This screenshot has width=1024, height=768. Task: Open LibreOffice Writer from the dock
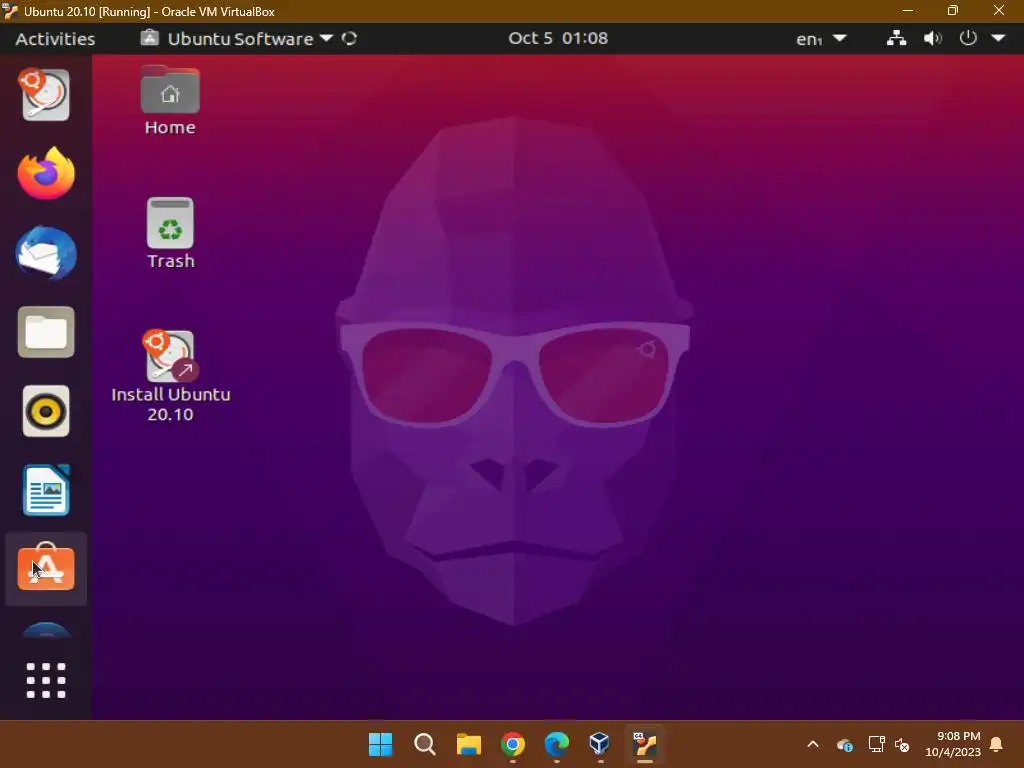coord(46,490)
